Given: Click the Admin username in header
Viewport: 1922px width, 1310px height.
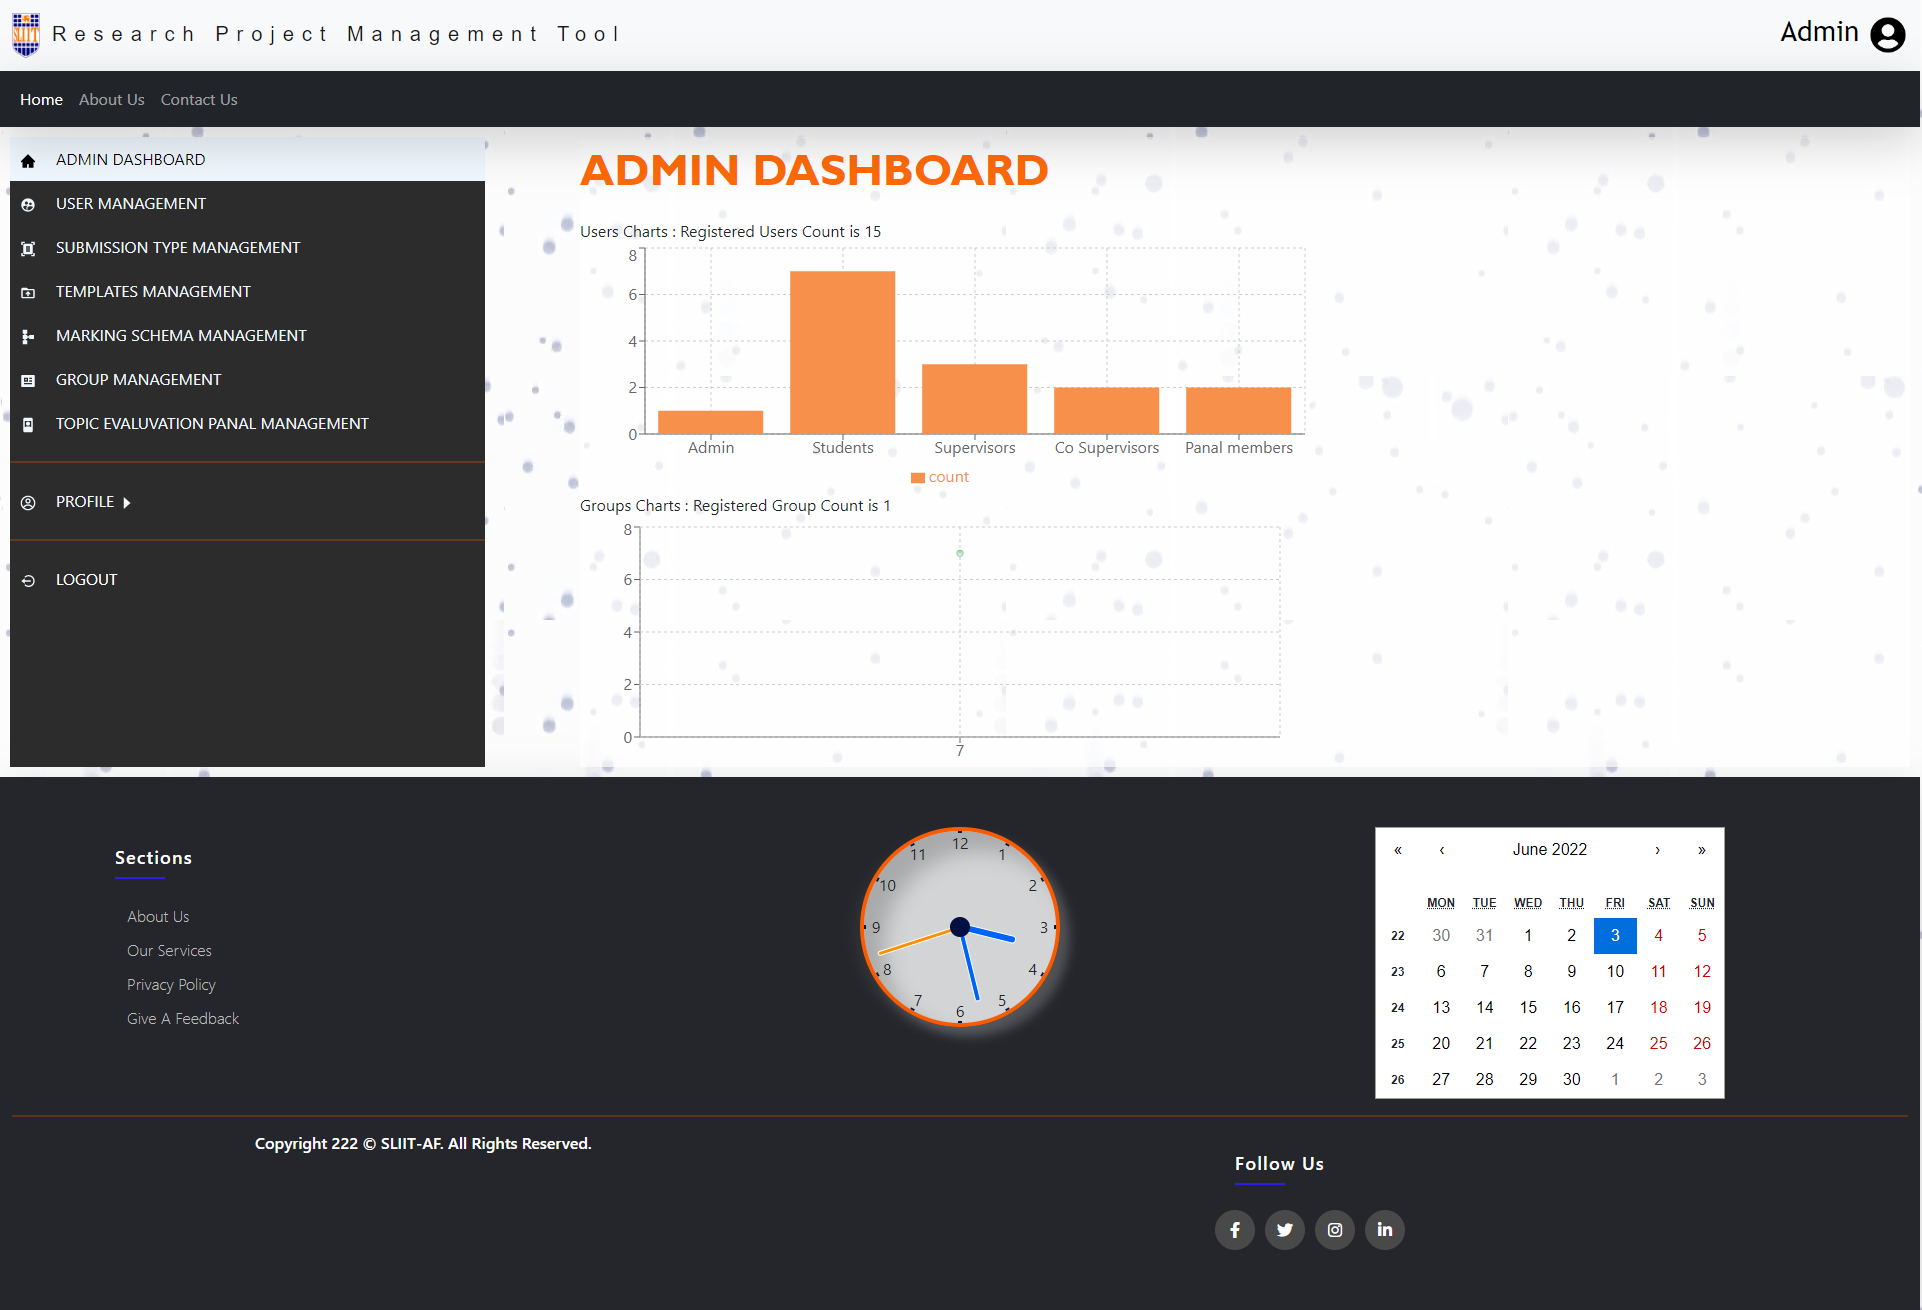Looking at the screenshot, I should (1819, 33).
